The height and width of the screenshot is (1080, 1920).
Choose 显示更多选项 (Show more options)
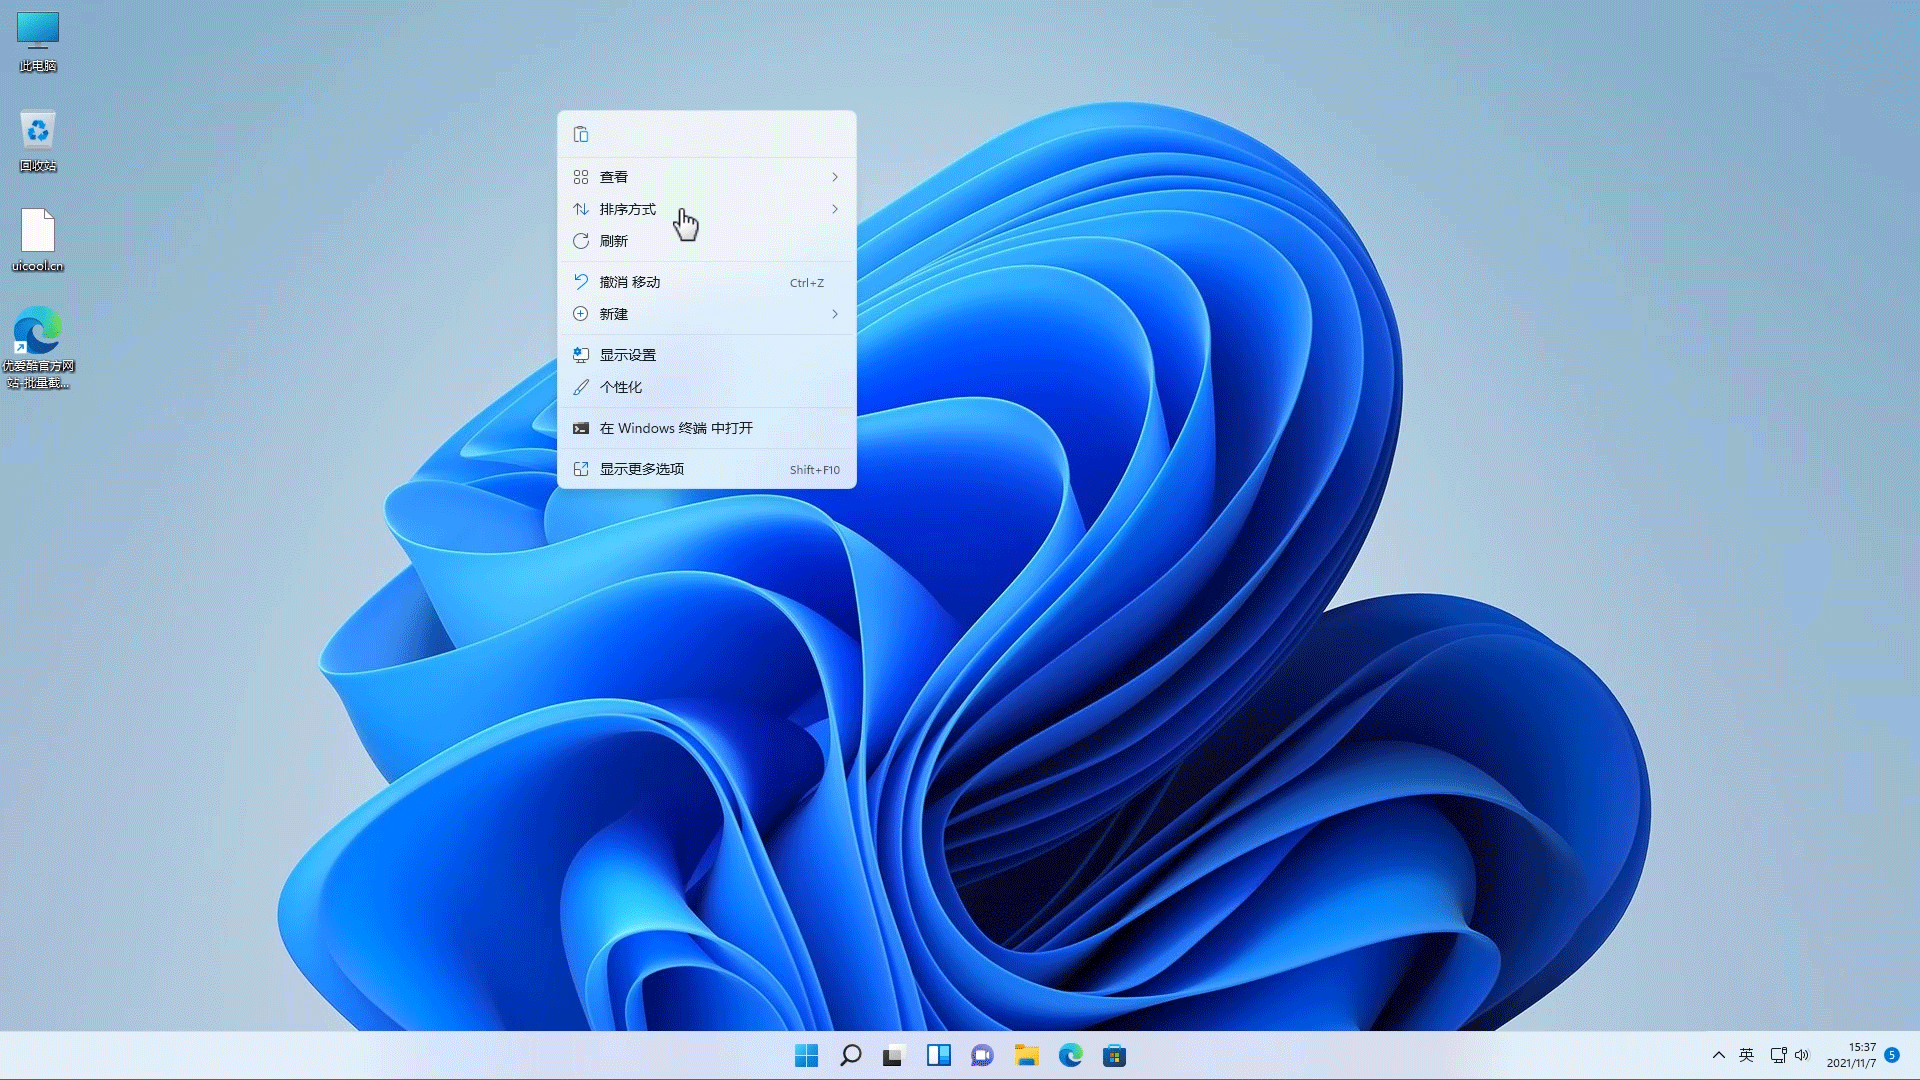(642, 469)
